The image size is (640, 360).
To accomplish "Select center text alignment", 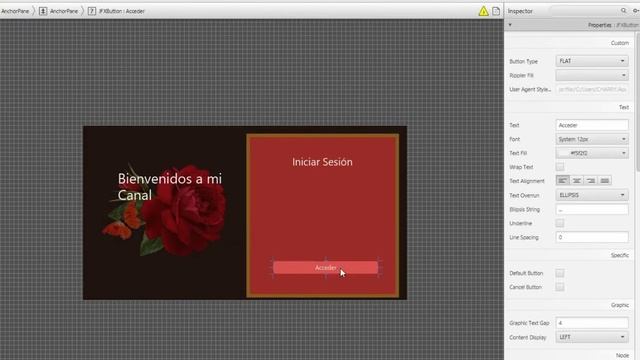I will 576,180.
